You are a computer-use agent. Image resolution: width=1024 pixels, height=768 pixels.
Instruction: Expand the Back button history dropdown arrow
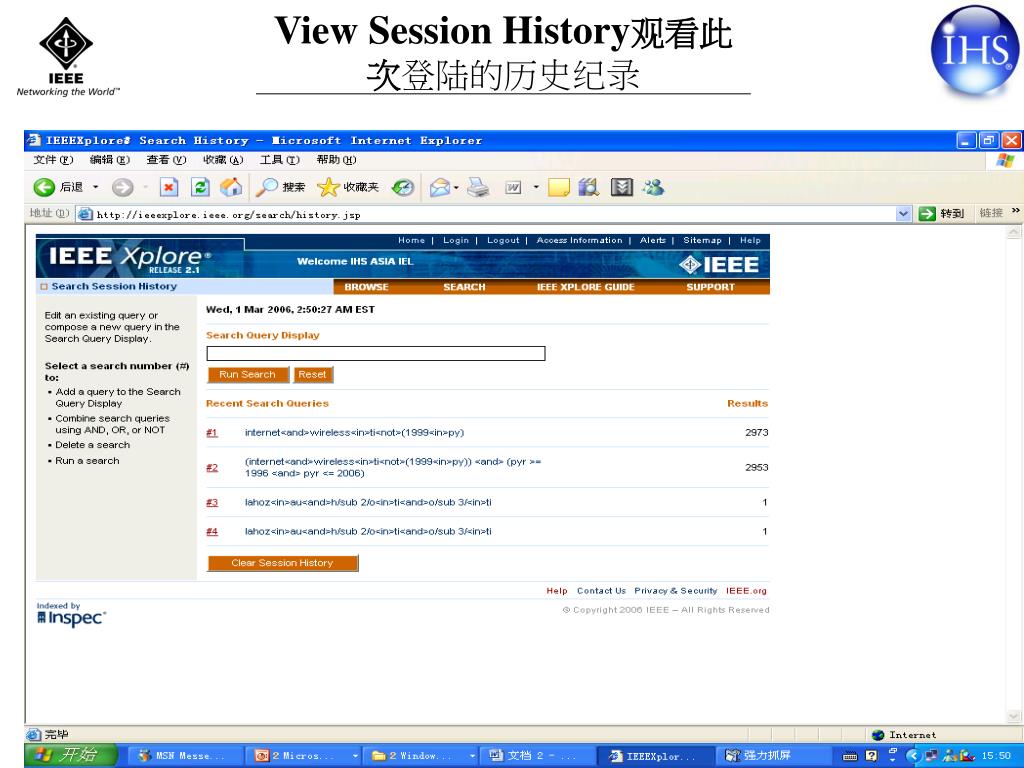95,188
